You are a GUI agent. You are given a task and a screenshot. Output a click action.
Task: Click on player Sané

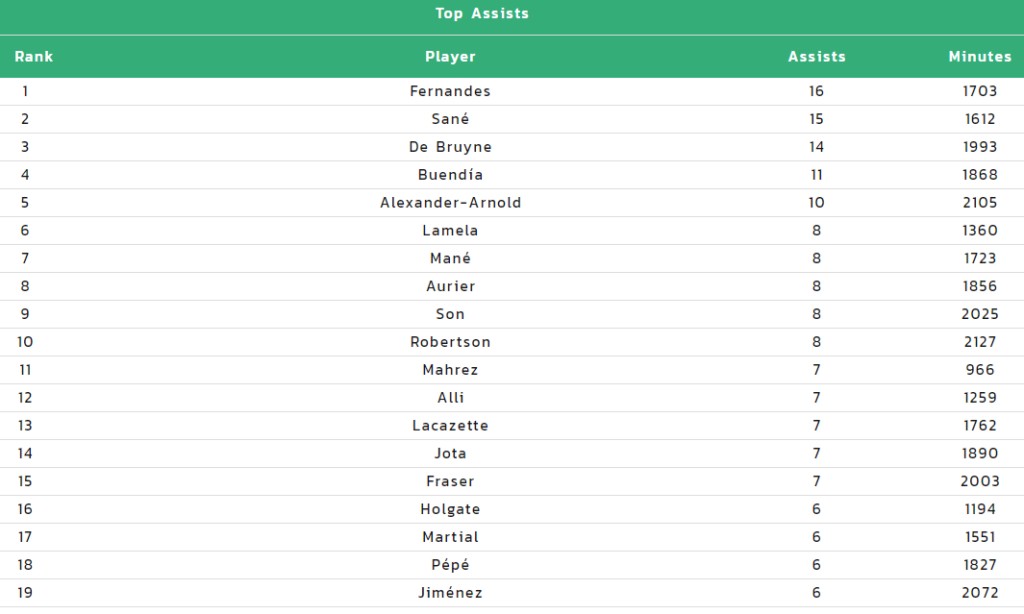click(x=450, y=119)
